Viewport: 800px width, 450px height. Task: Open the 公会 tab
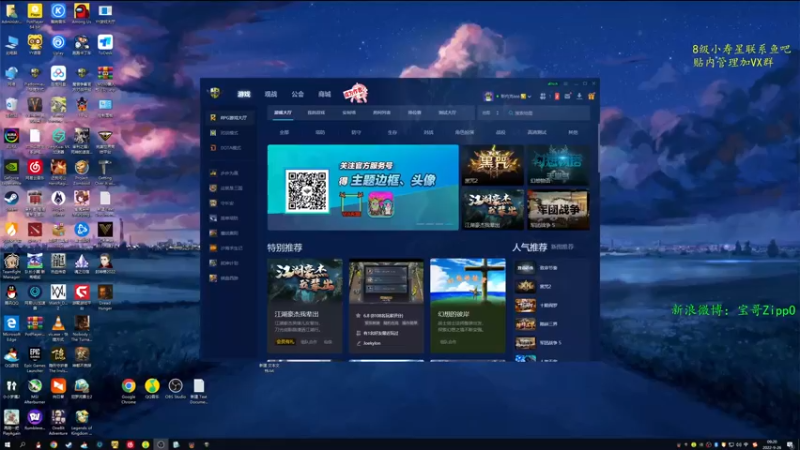point(297,94)
